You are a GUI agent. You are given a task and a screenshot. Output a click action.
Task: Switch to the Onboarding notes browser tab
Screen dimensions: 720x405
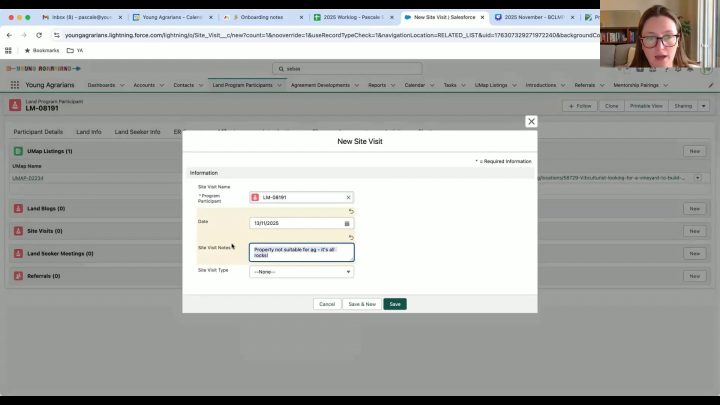point(262,17)
